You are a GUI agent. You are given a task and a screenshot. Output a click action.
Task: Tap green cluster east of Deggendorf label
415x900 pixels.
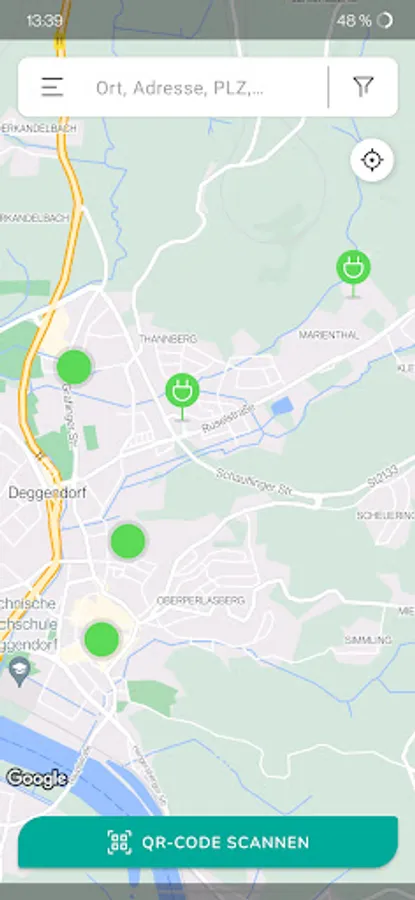[127, 541]
